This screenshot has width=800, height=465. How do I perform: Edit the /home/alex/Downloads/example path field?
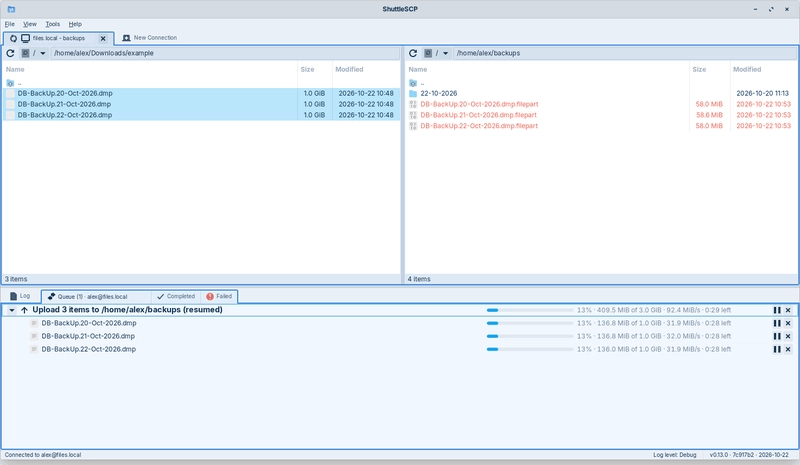pyautogui.click(x=224, y=53)
